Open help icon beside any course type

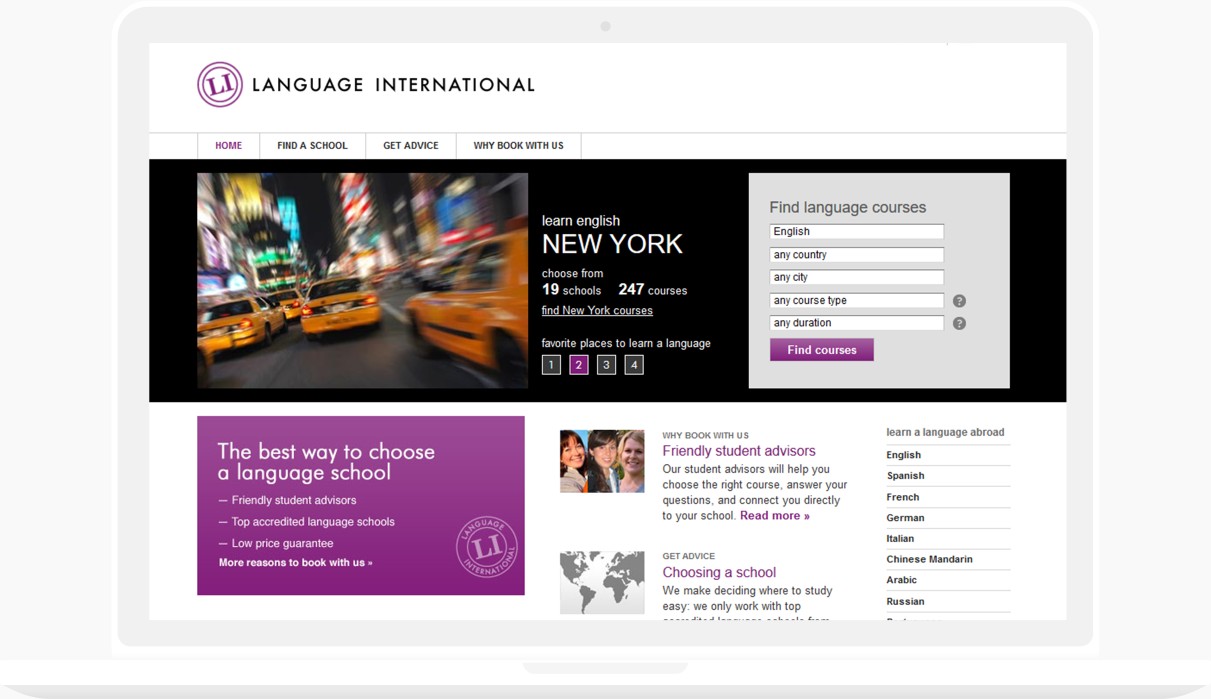pos(959,301)
